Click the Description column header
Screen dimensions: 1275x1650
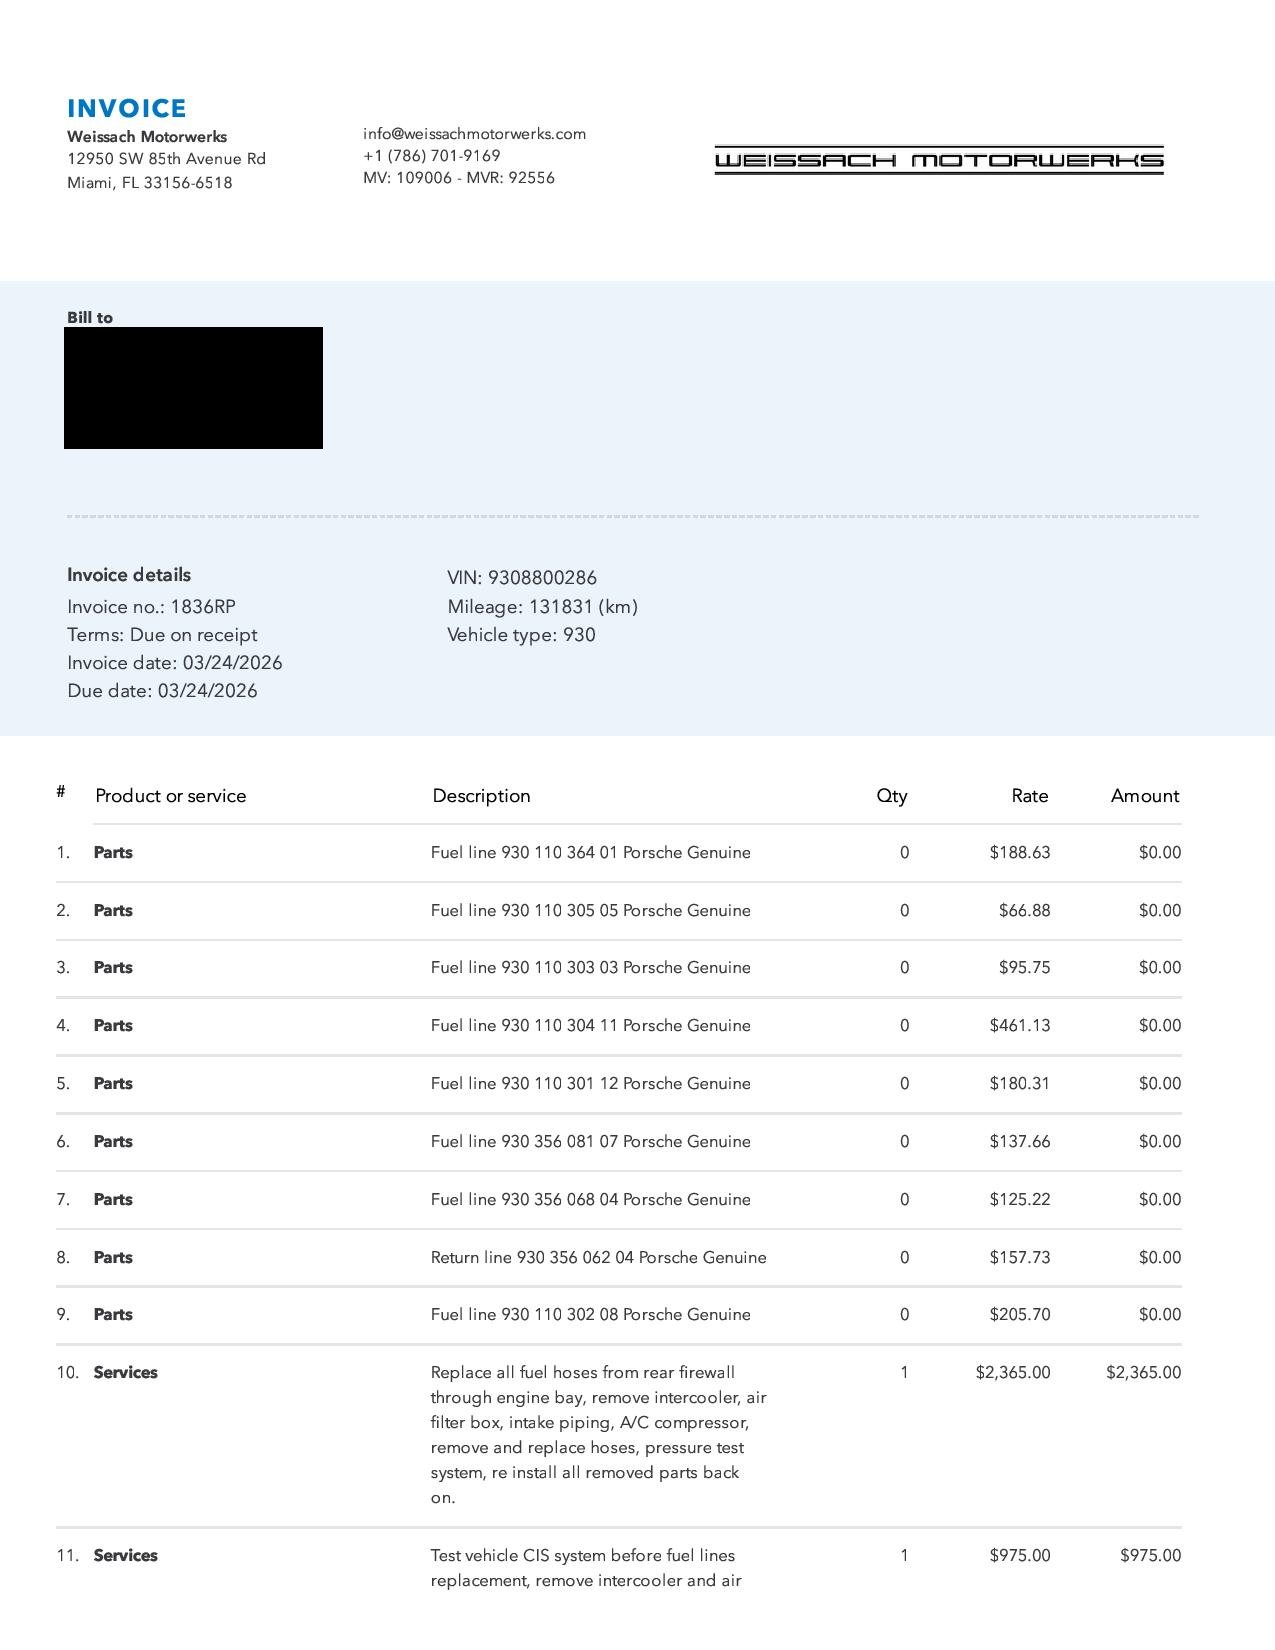click(x=481, y=796)
